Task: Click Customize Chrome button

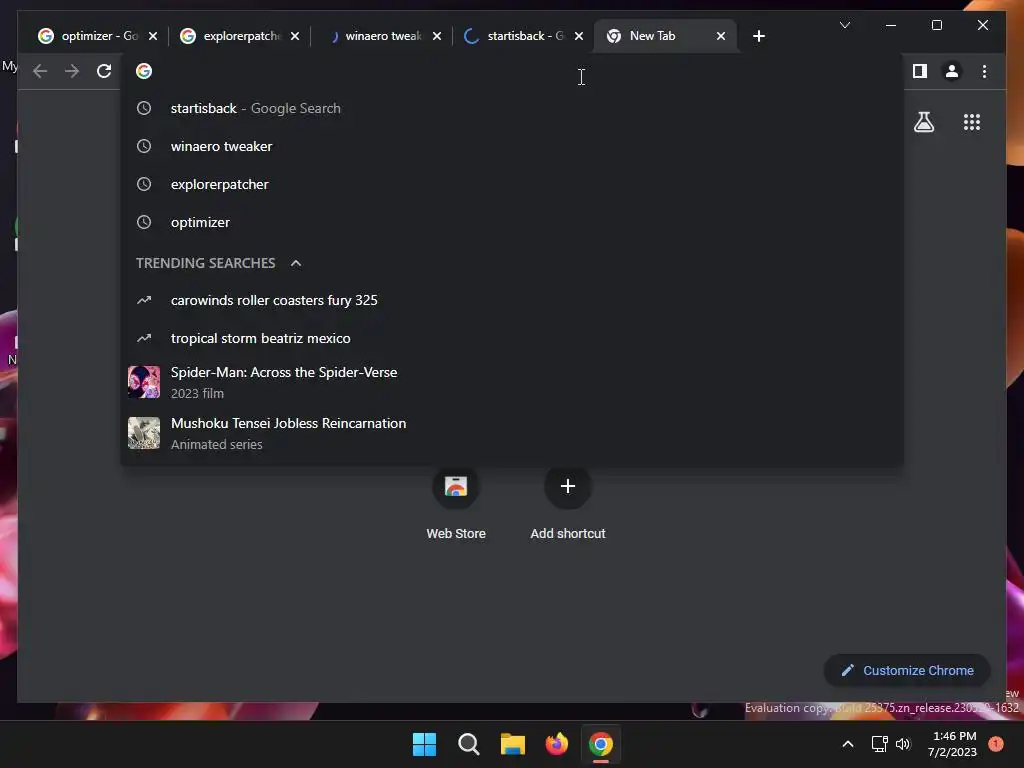Action: coord(907,671)
